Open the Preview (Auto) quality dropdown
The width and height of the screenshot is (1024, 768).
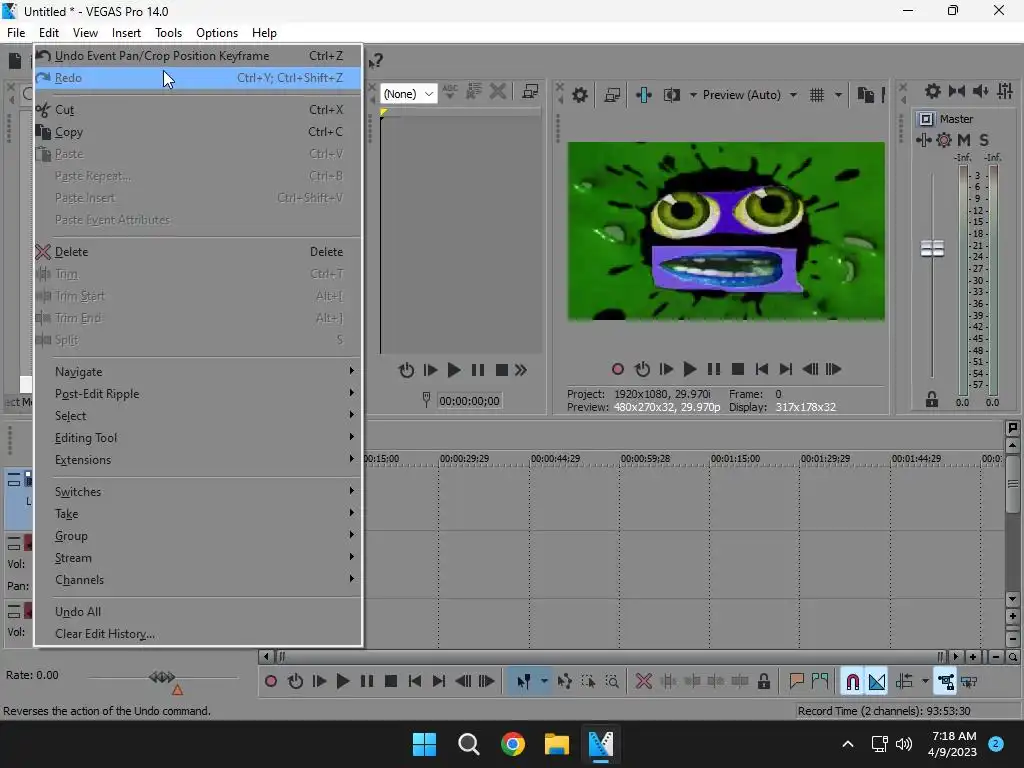tap(750, 95)
